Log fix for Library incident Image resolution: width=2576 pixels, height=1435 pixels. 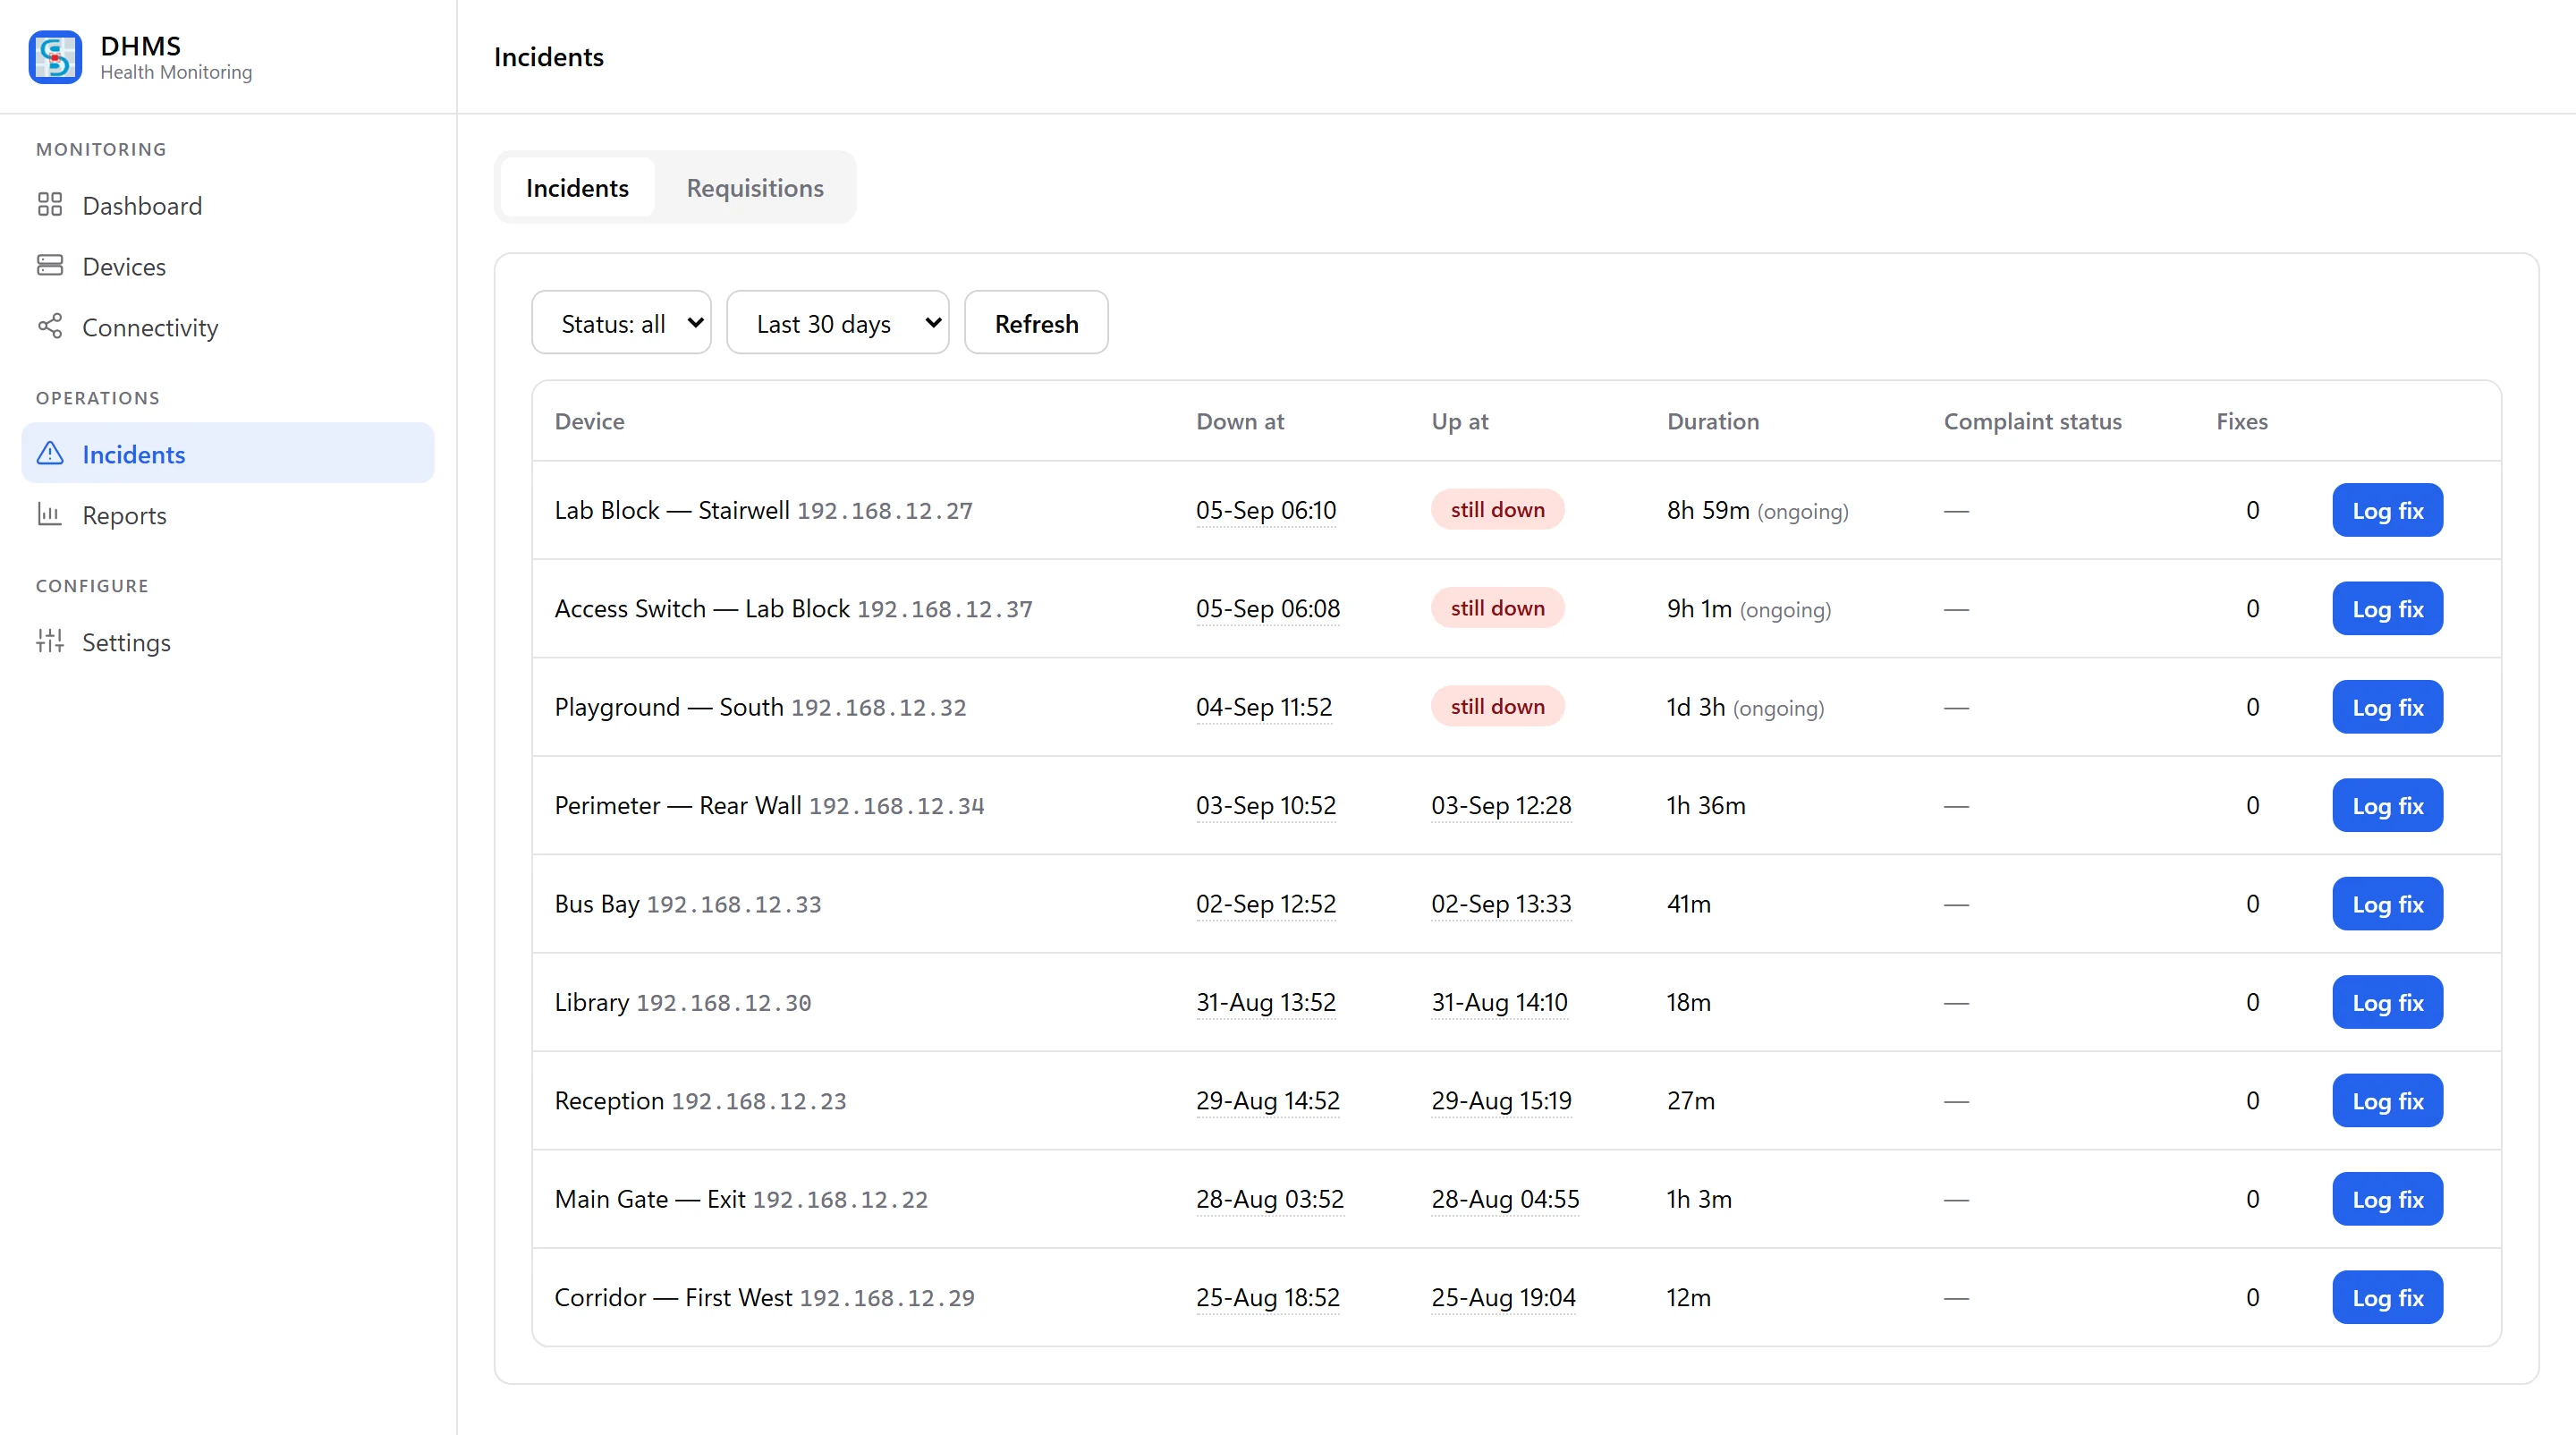[2387, 1002]
